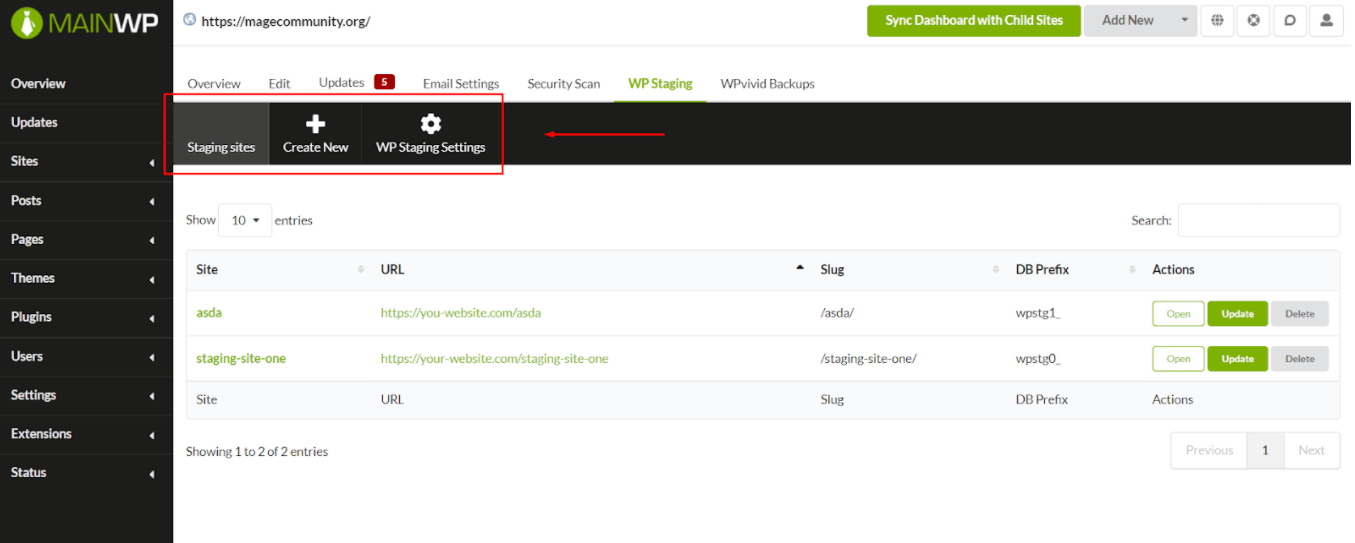Open the staging-site-one site
The image size is (1355, 543).
click(x=1178, y=358)
